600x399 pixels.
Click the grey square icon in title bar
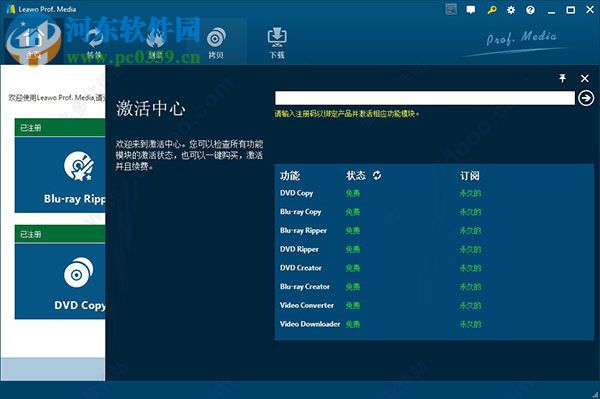[x=451, y=9]
